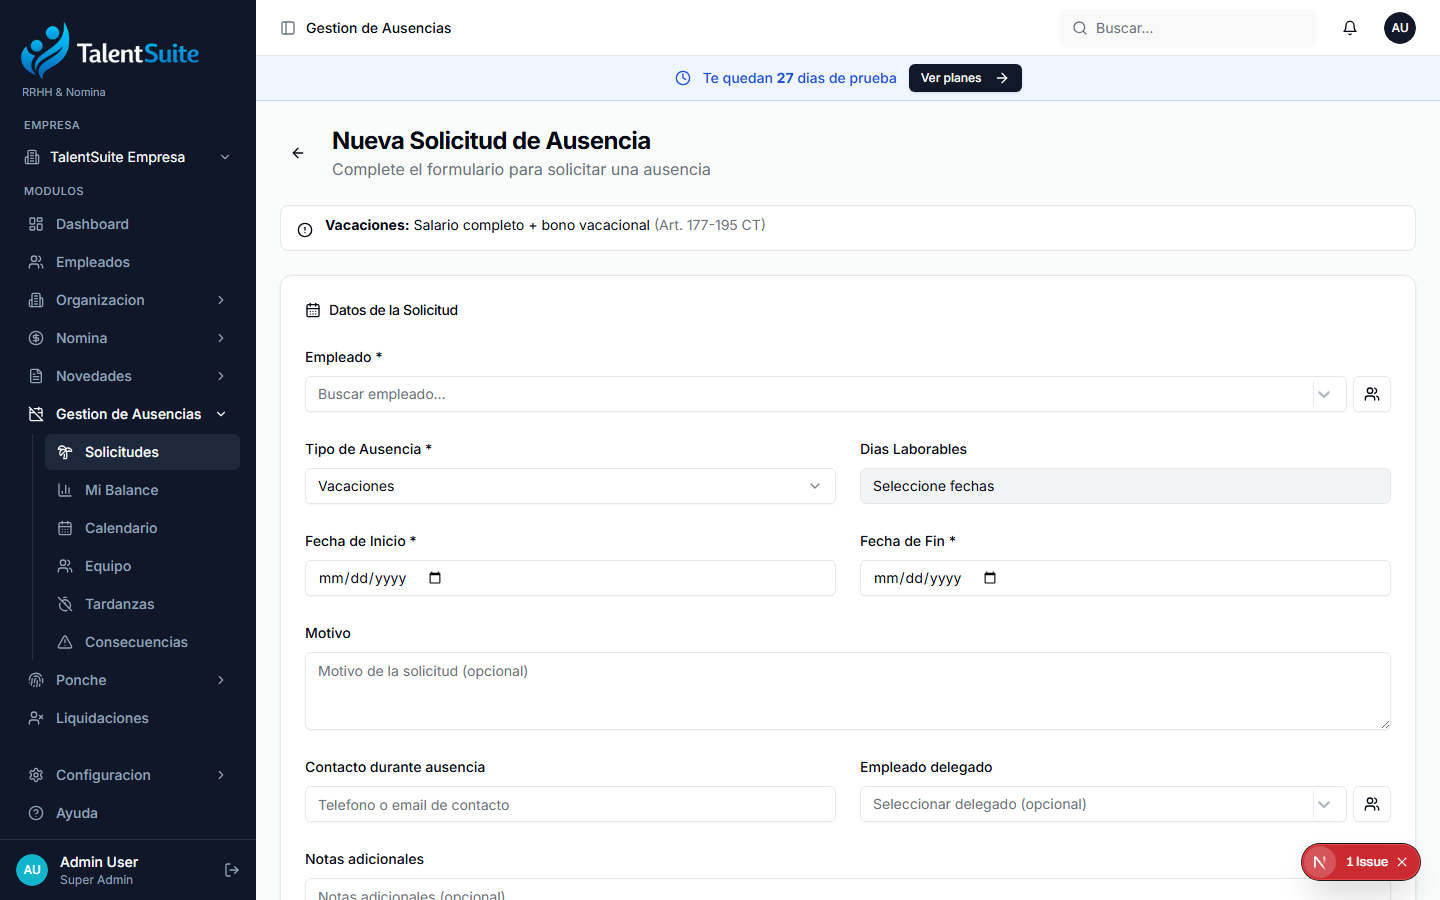Click the Consecuencias warning triangle icon
Screen dimensions: 1440x900
coord(65,642)
